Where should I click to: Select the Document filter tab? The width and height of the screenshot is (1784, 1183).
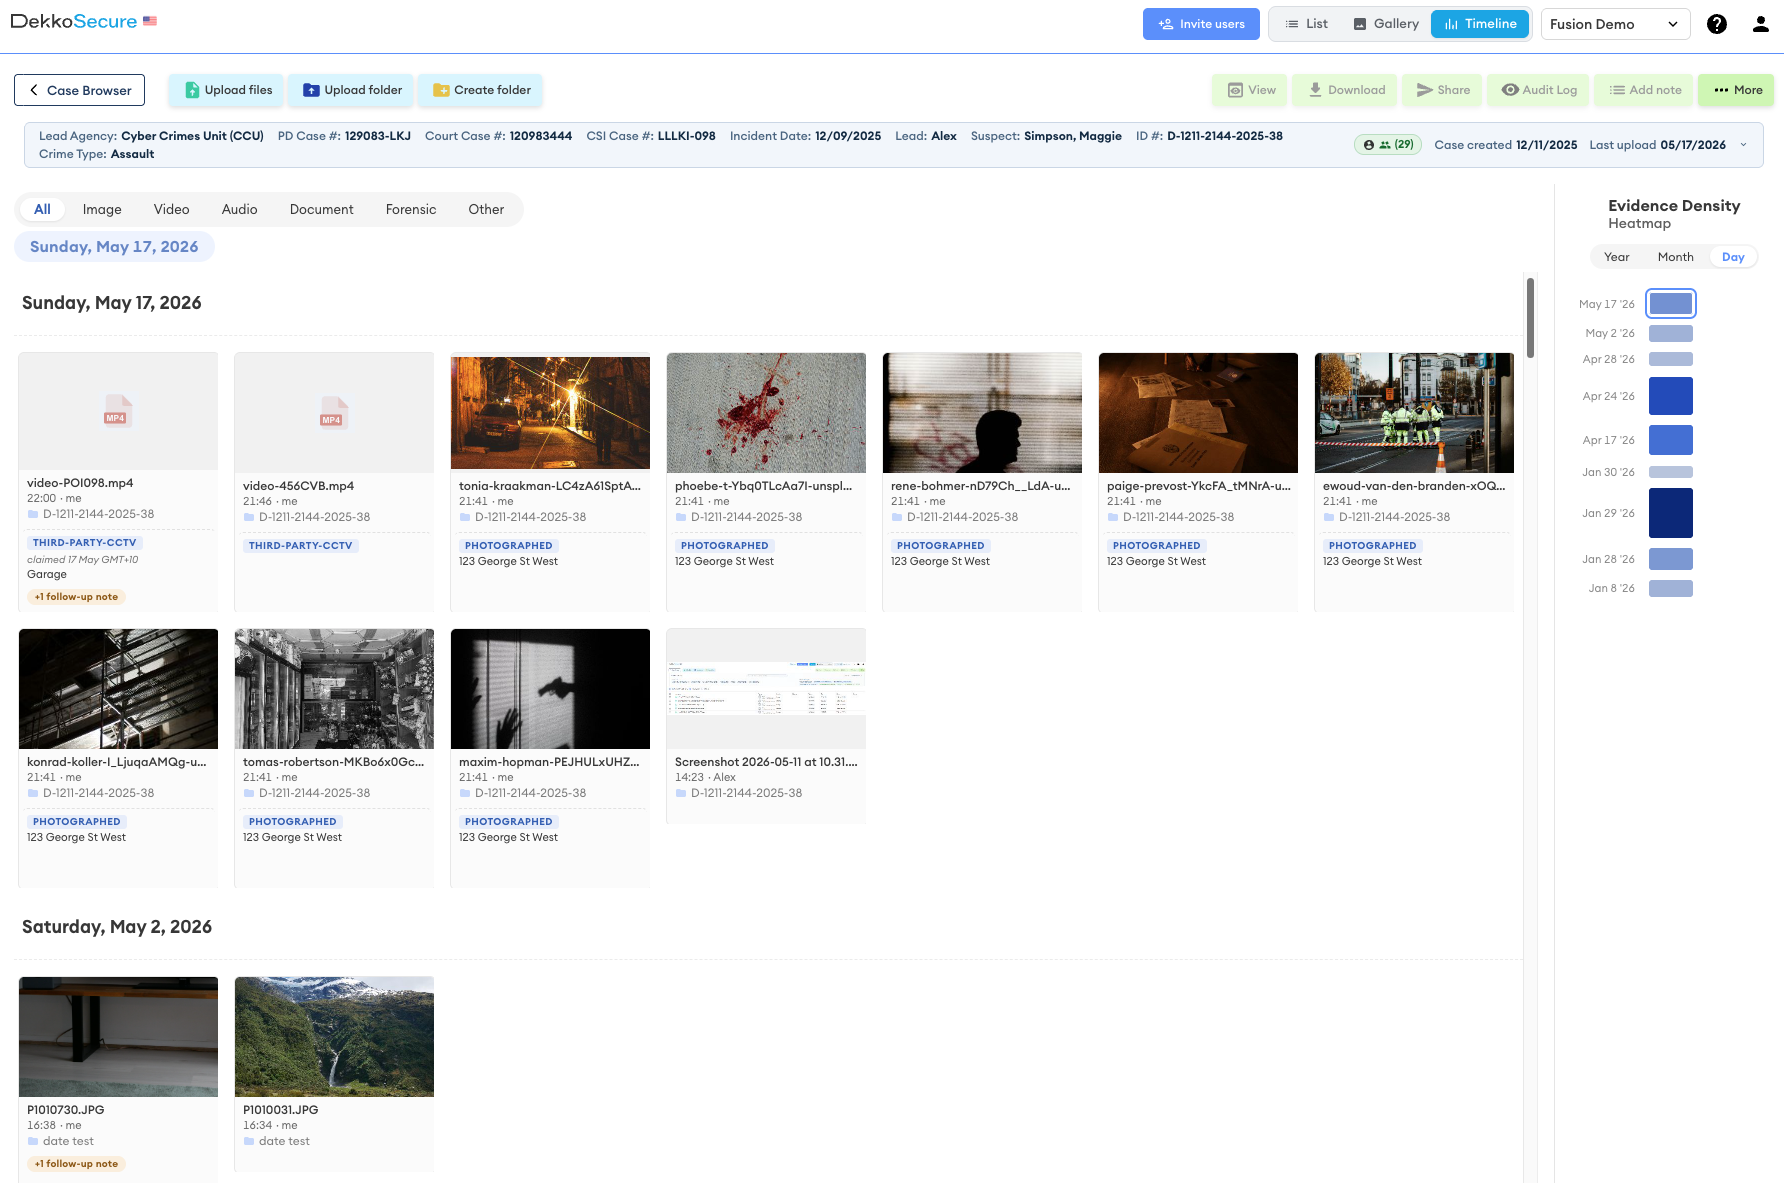[x=321, y=209]
